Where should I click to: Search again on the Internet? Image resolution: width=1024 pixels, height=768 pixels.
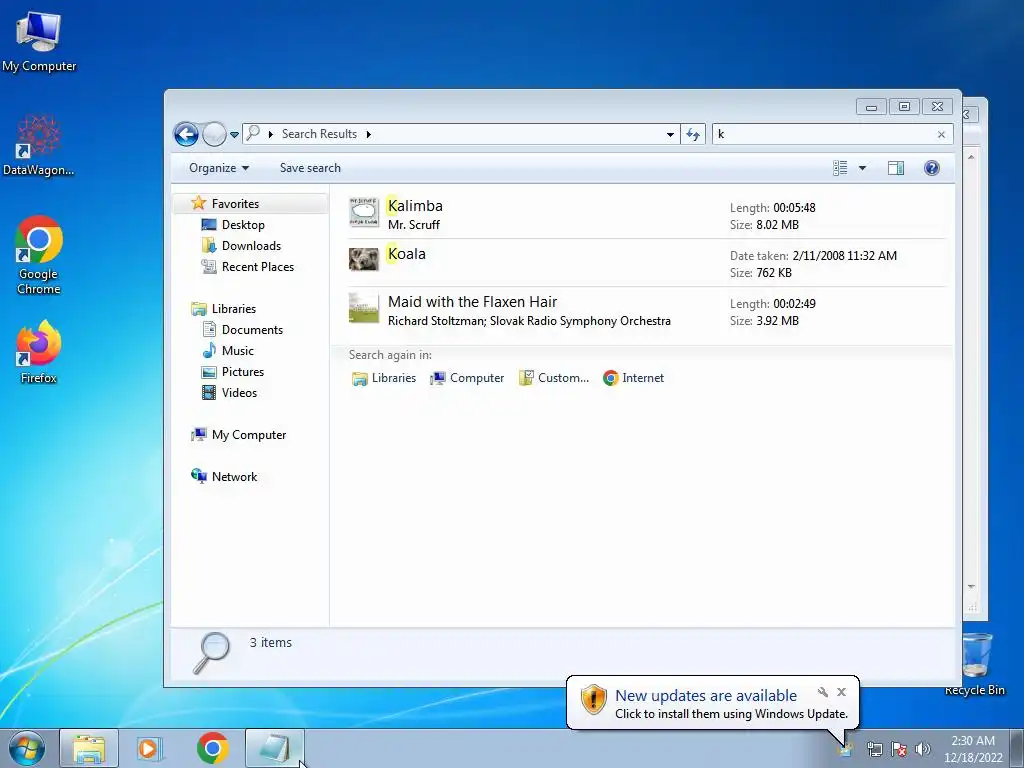[x=633, y=378]
